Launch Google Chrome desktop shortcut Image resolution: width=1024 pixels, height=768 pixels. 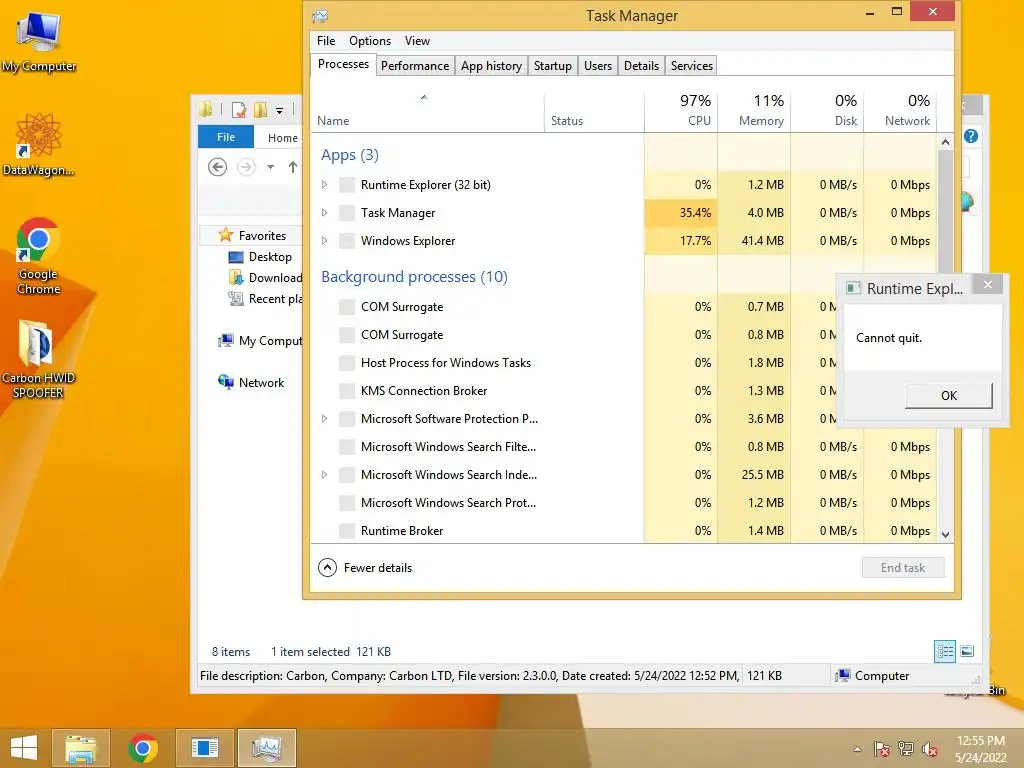(39, 256)
